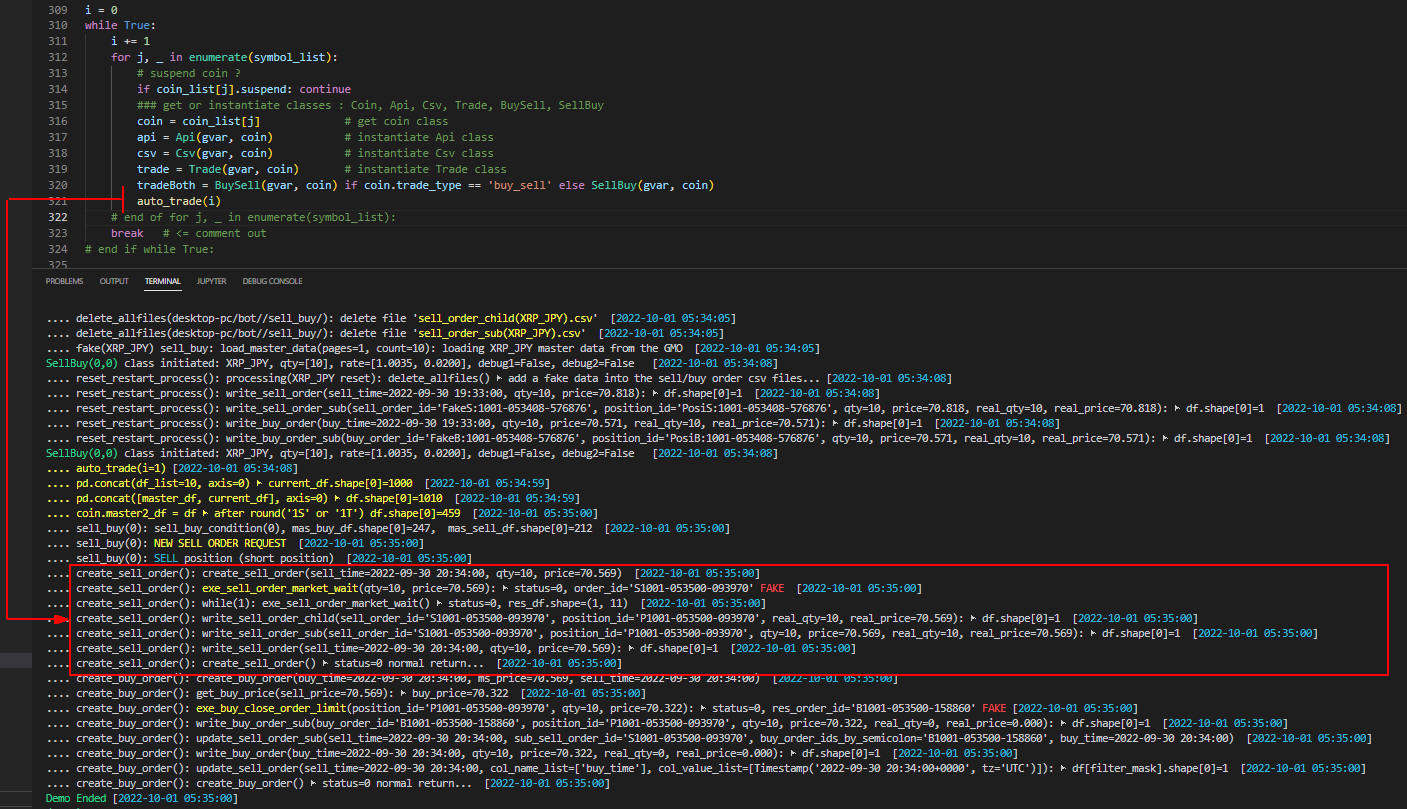Viewport: 1407px width, 809px height.
Task: Click line number 323 in the gutter
Action: pos(58,233)
